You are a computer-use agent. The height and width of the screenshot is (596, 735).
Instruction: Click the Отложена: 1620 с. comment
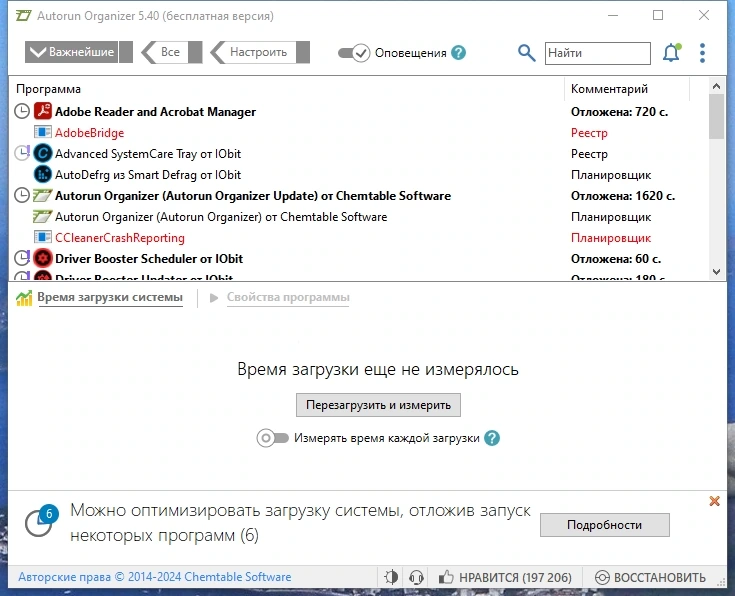(x=622, y=196)
